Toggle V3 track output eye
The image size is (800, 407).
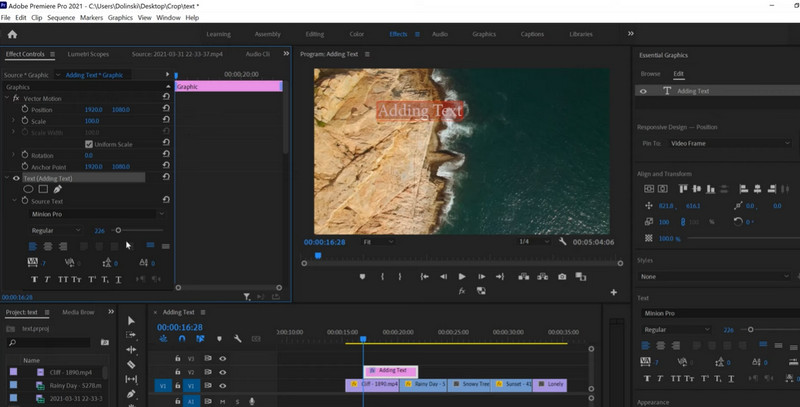(x=222, y=359)
